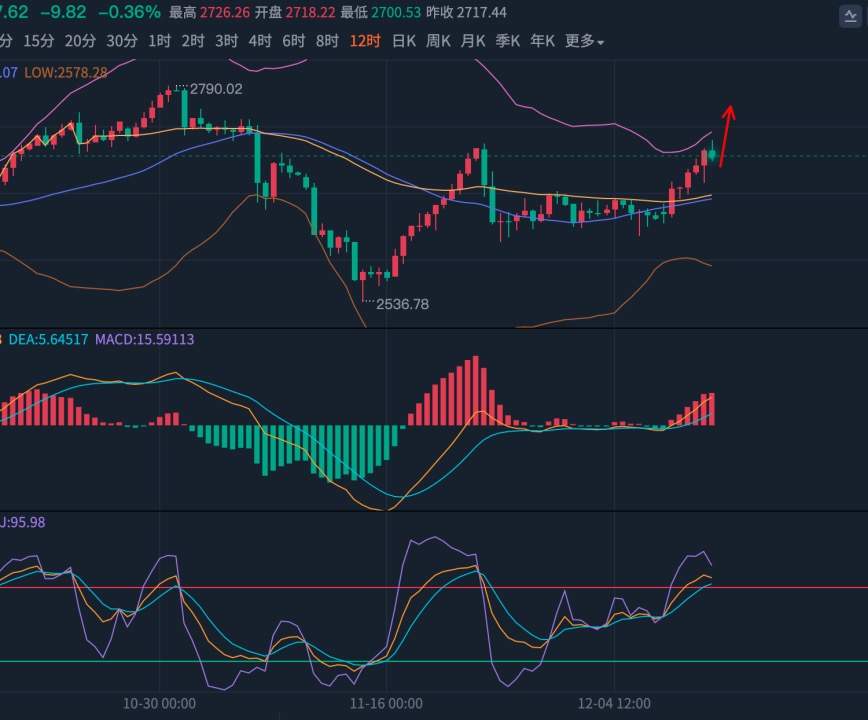868x720 pixels.
Task: Select the 6时 interval tab
Action: tap(294, 41)
